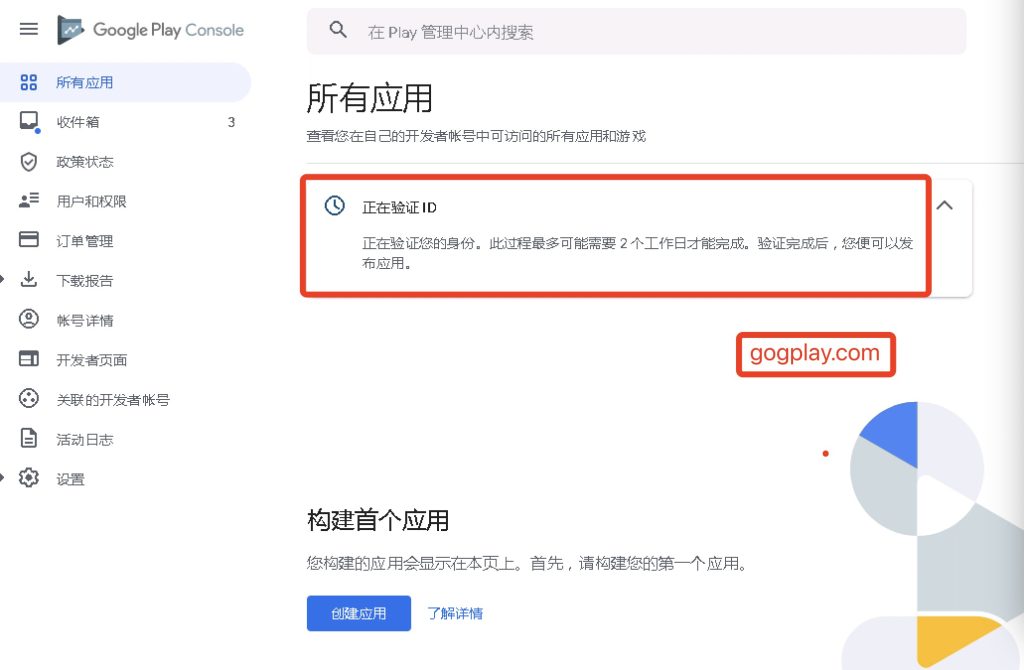Image resolution: width=1024 pixels, height=670 pixels.
Task: Open 用户和权限 via its sidebar icon
Action: tap(31, 200)
